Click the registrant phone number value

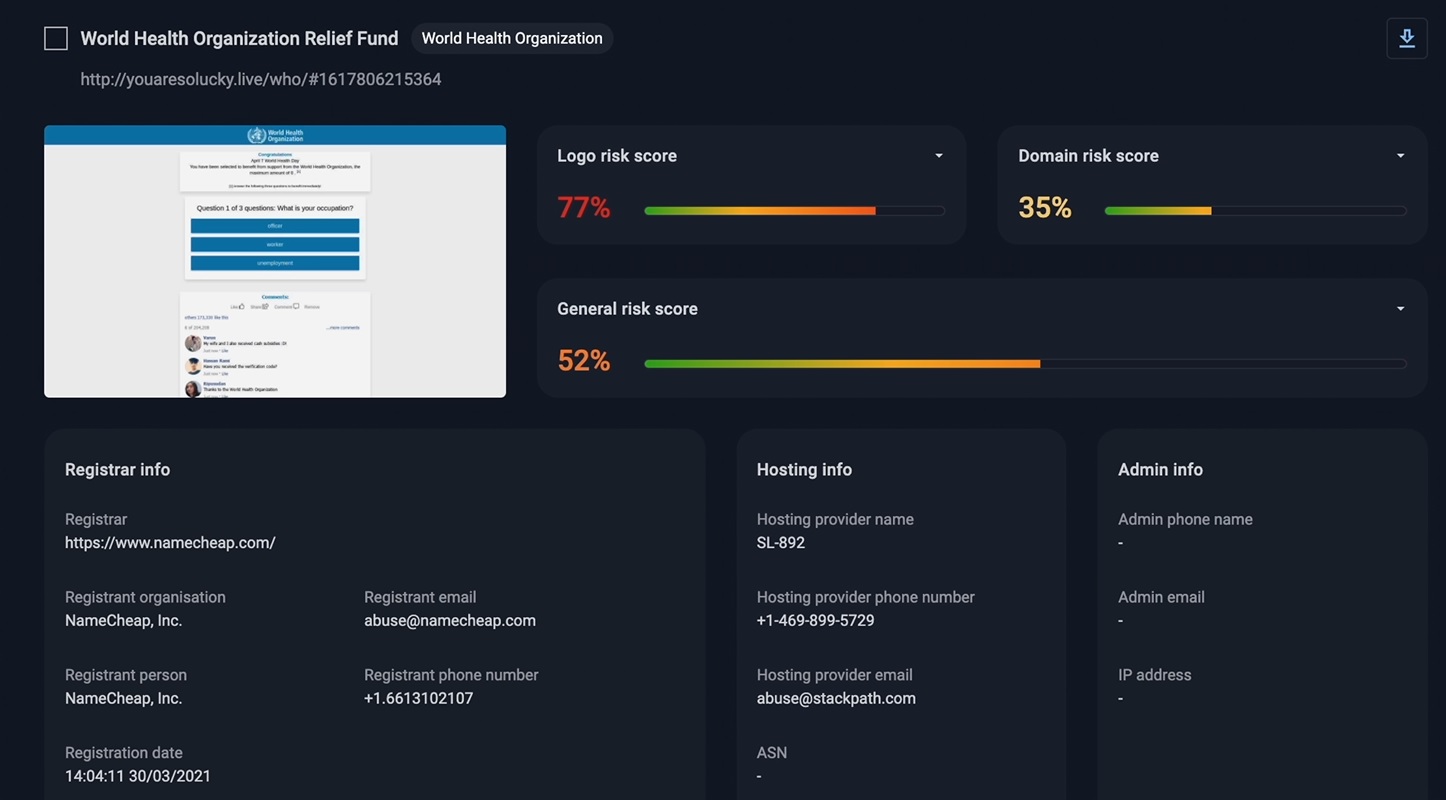pyautogui.click(x=418, y=699)
